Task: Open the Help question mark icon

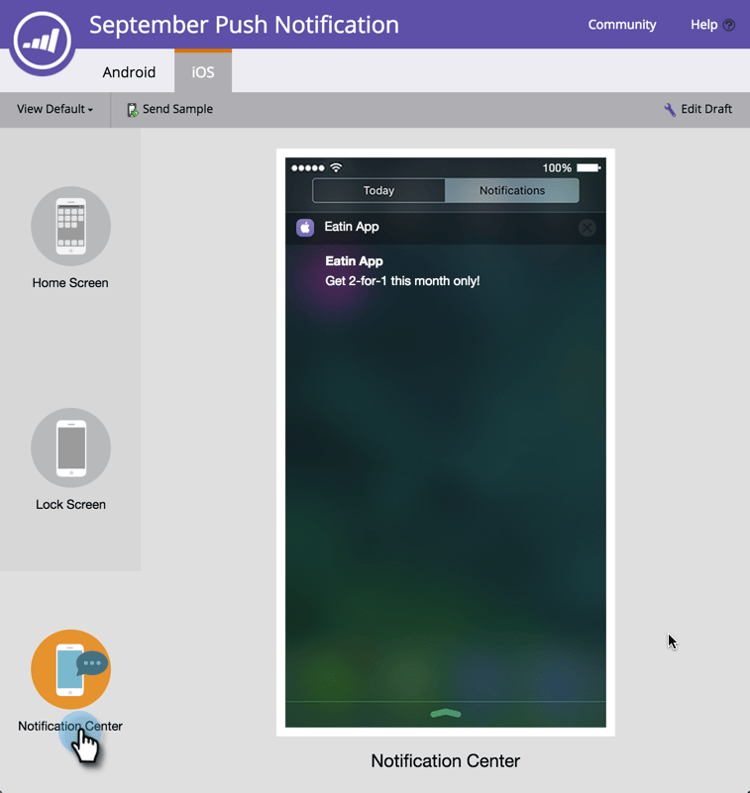Action: 729,25
